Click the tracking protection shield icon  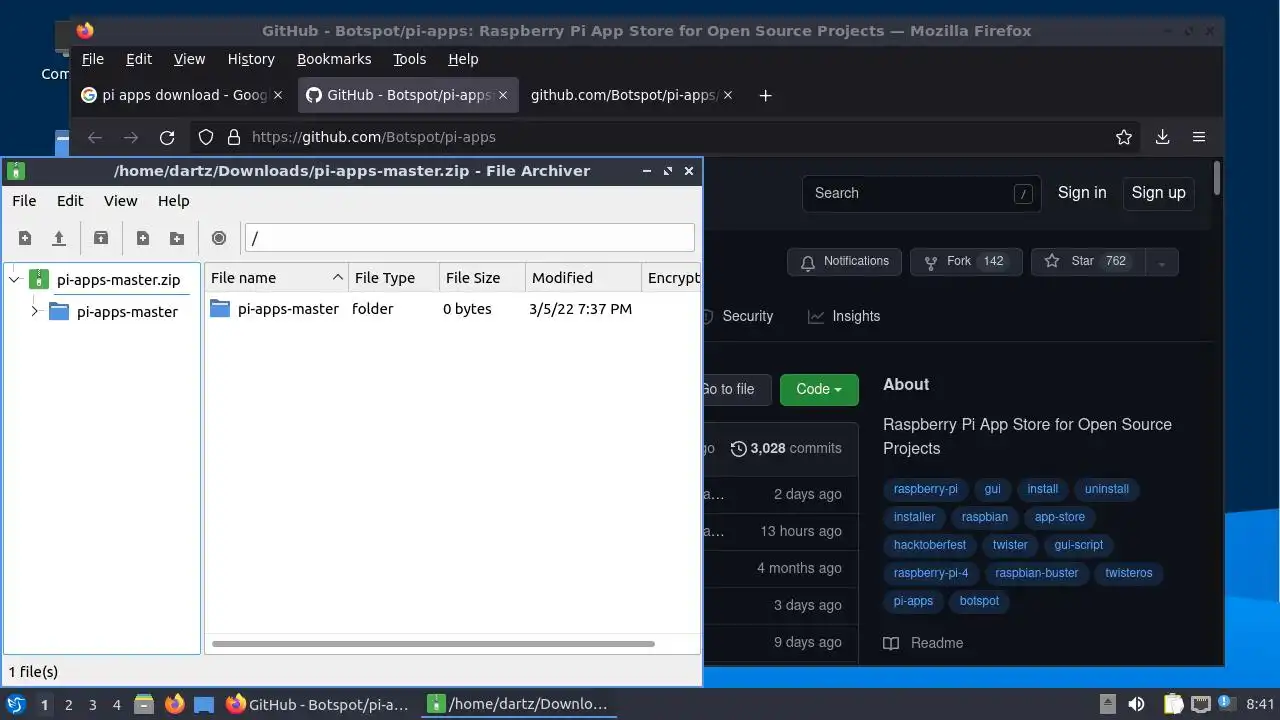(206, 137)
